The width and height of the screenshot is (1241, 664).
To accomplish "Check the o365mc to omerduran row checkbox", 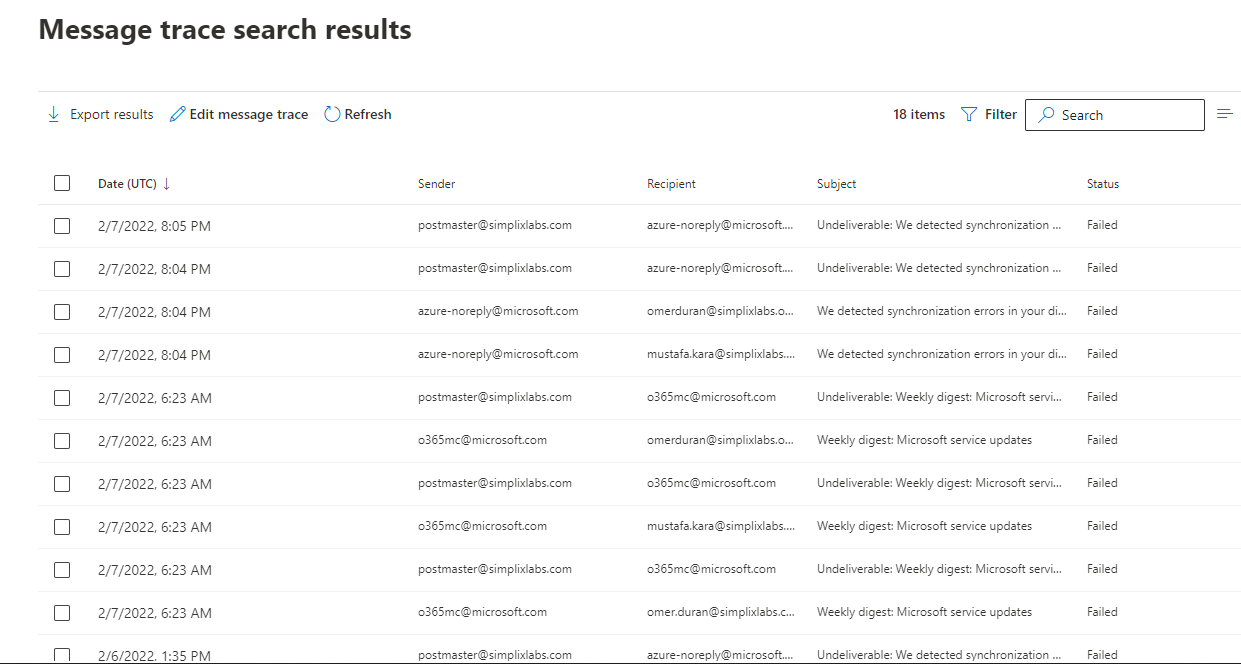I will pyautogui.click(x=62, y=441).
